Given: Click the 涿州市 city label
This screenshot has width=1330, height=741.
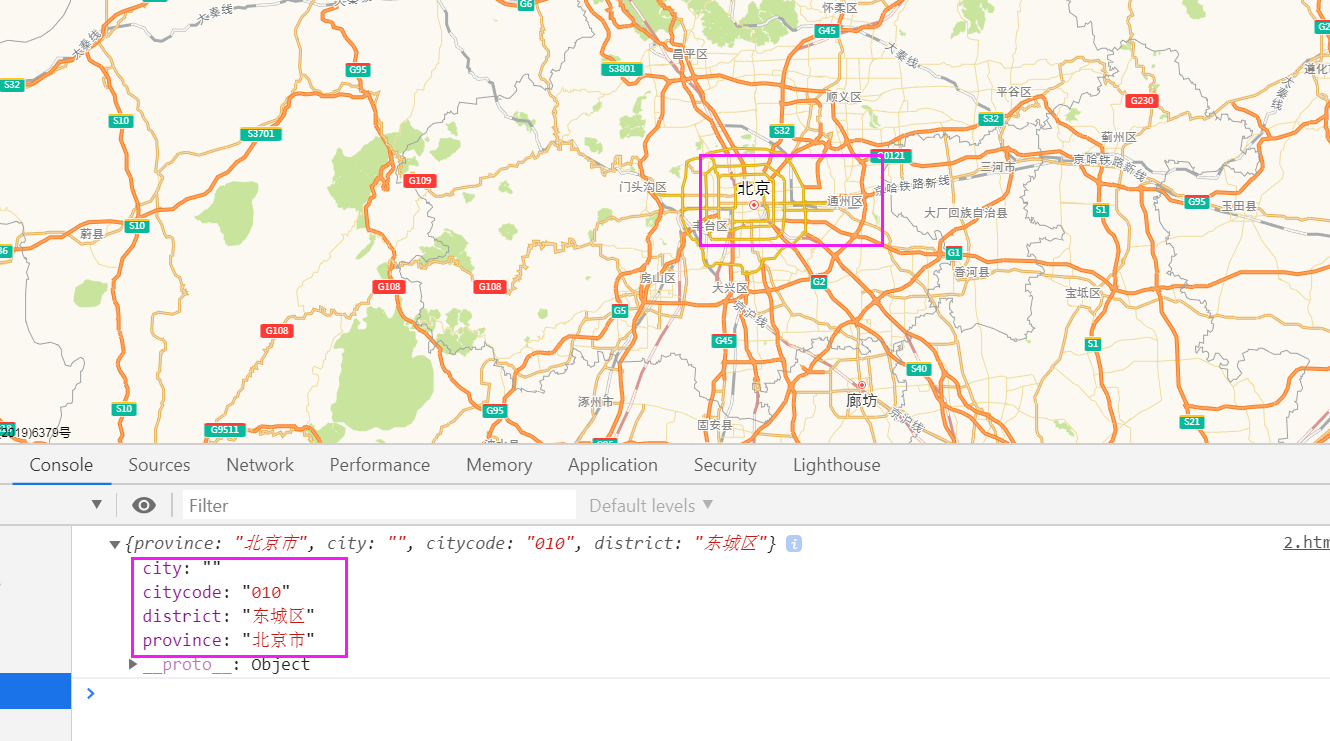Looking at the screenshot, I should pyautogui.click(x=596, y=402).
